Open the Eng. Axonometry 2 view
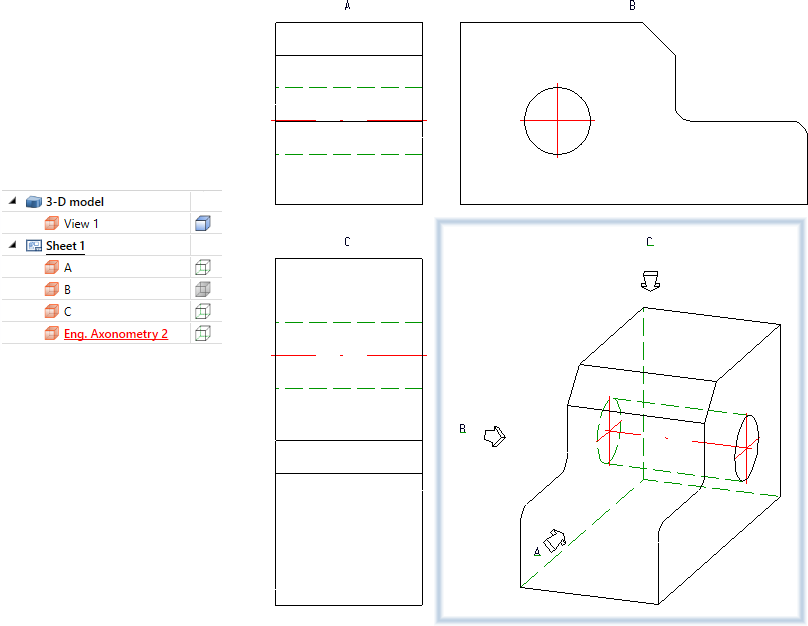808x626 pixels. [x=116, y=334]
